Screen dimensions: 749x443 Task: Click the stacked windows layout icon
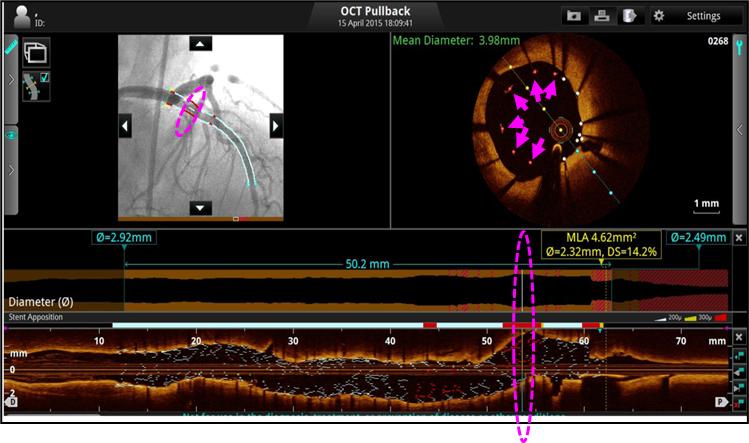(x=37, y=52)
